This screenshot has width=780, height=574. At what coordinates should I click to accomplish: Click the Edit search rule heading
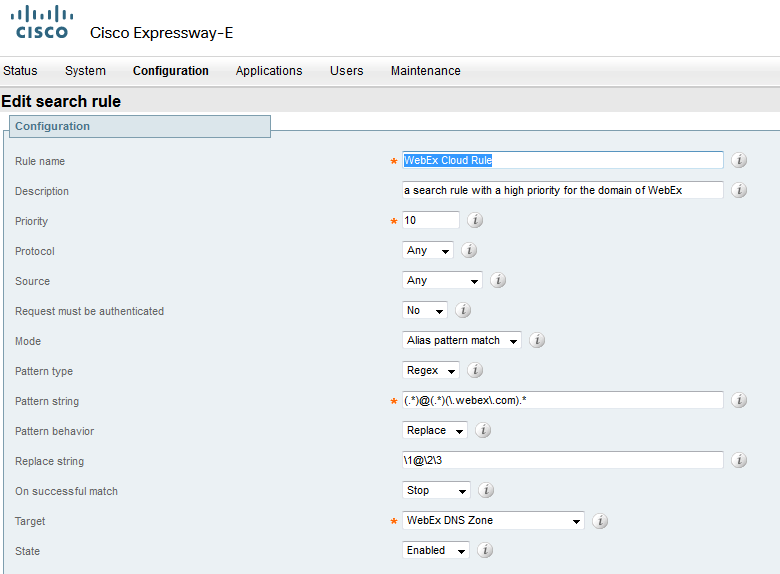click(61, 101)
